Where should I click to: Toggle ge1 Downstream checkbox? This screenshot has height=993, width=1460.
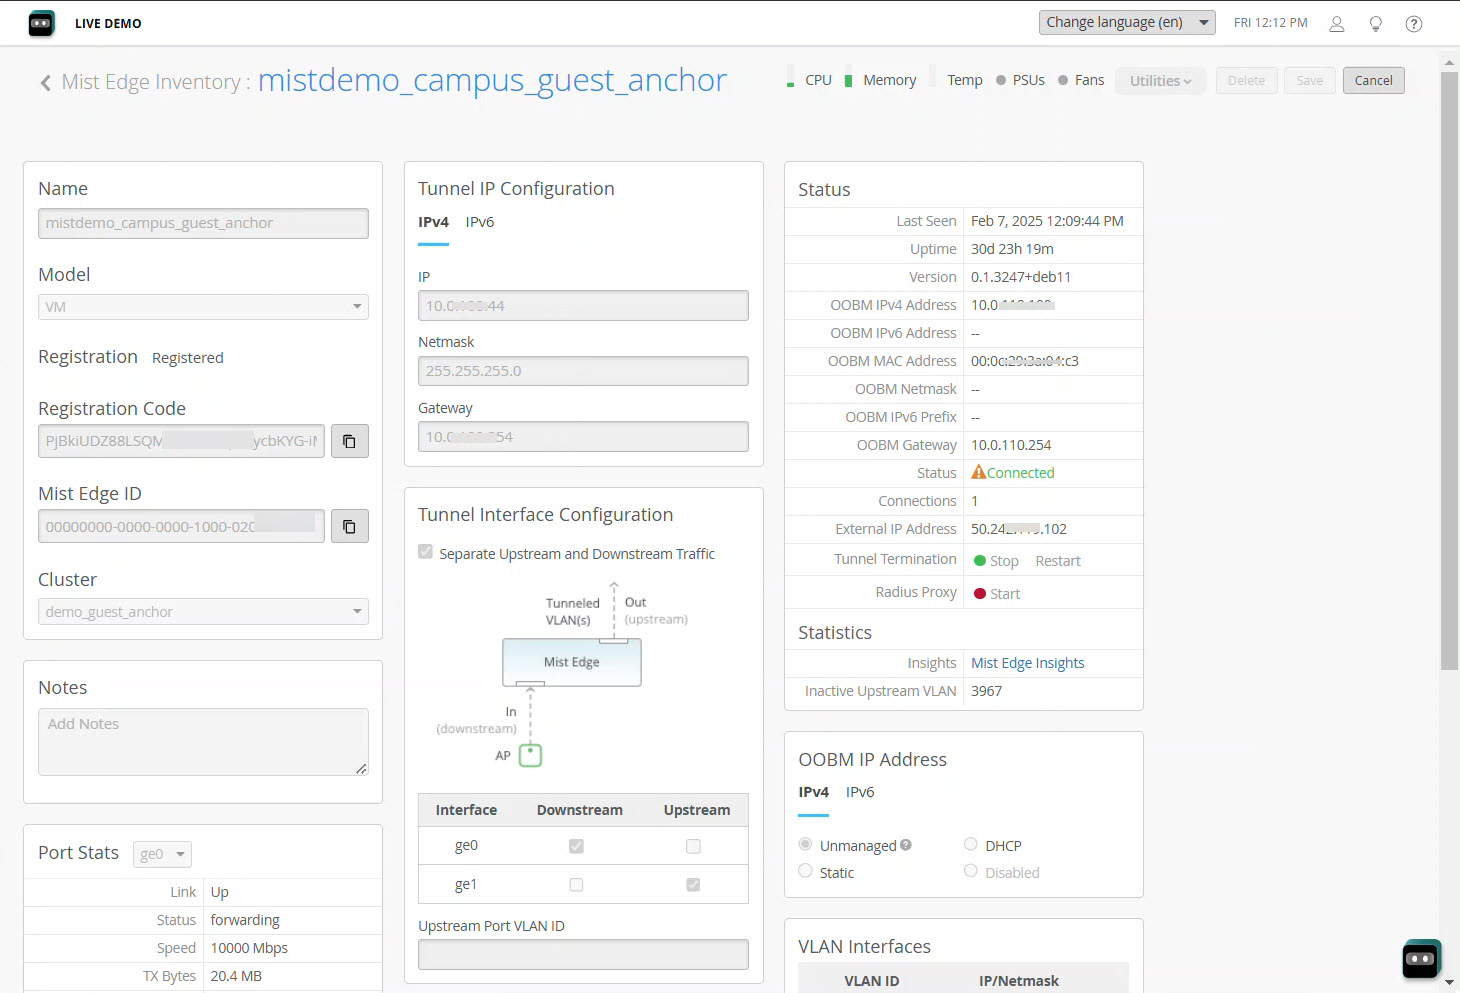pos(576,885)
